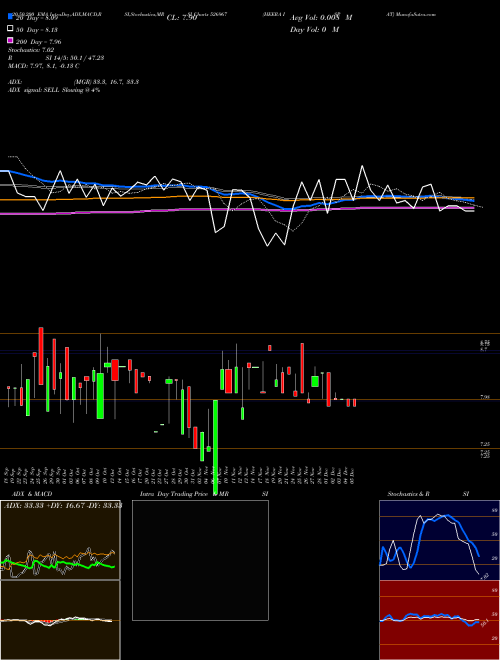Select the '20 Day = 8.09' label

[x=36, y=18]
